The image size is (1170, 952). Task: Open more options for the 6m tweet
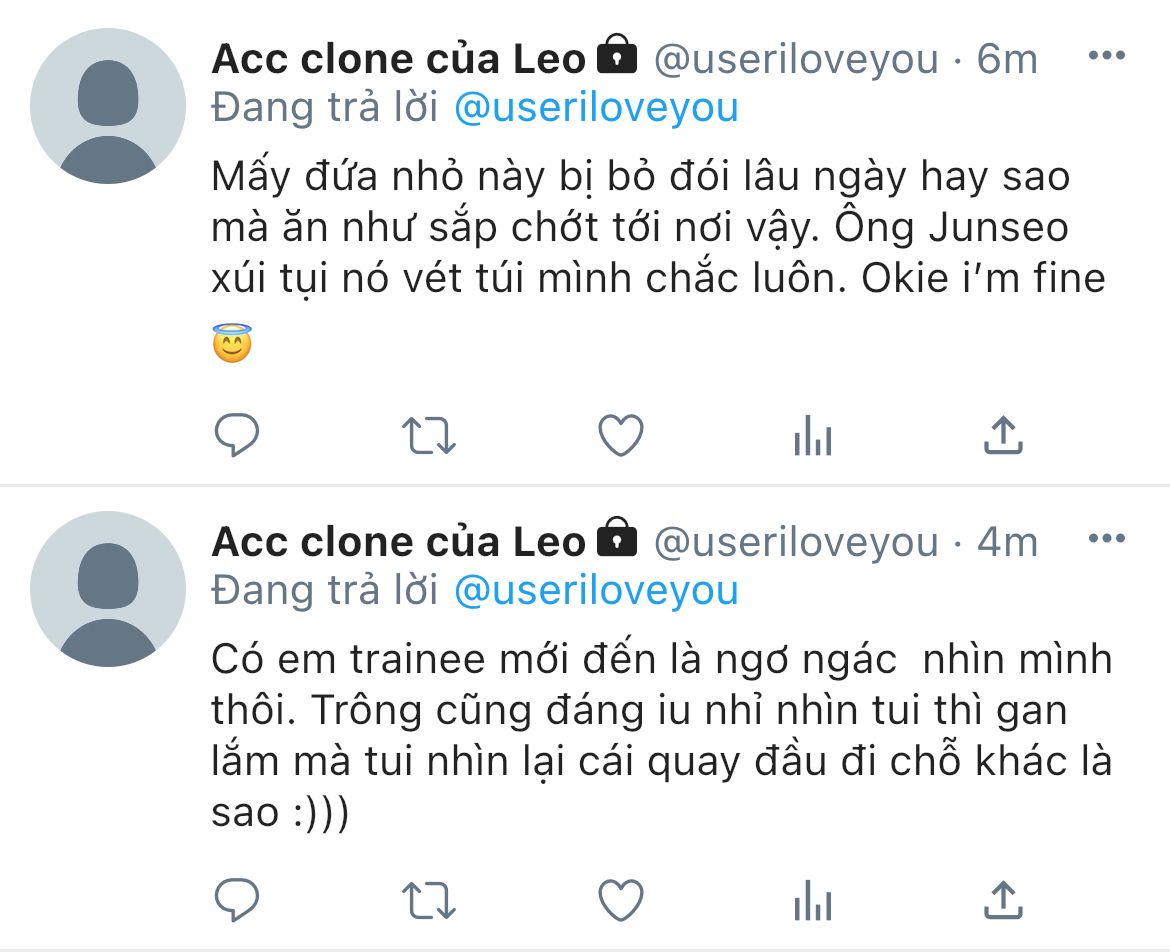point(1106,56)
